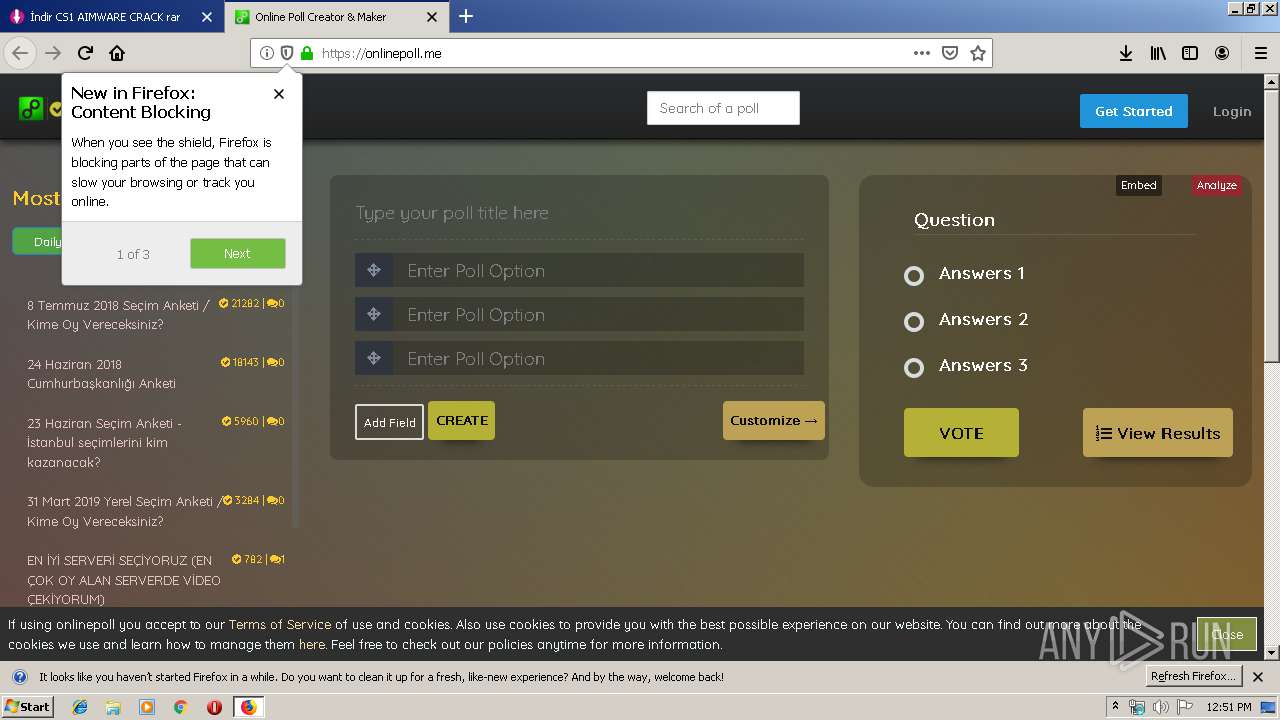This screenshot has height=720, width=1280.
Task: Open the 8 Temmuz 2018 Seçim Anketi poll
Action: point(119,315)
